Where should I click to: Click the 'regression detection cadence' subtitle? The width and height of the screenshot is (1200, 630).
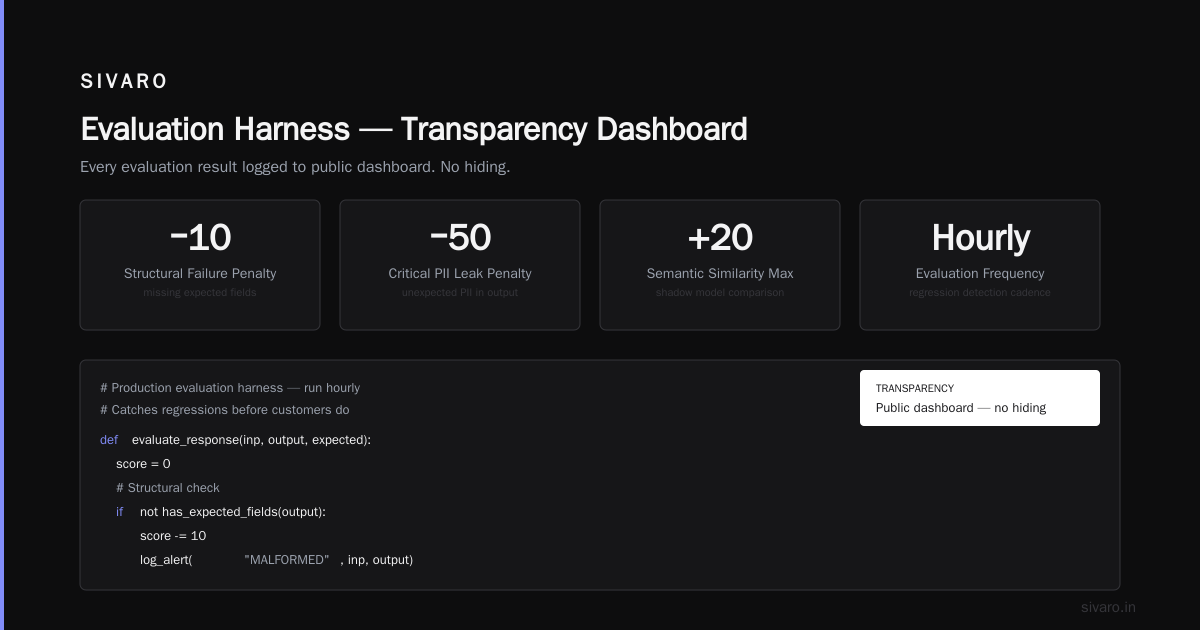coord(980,293)
